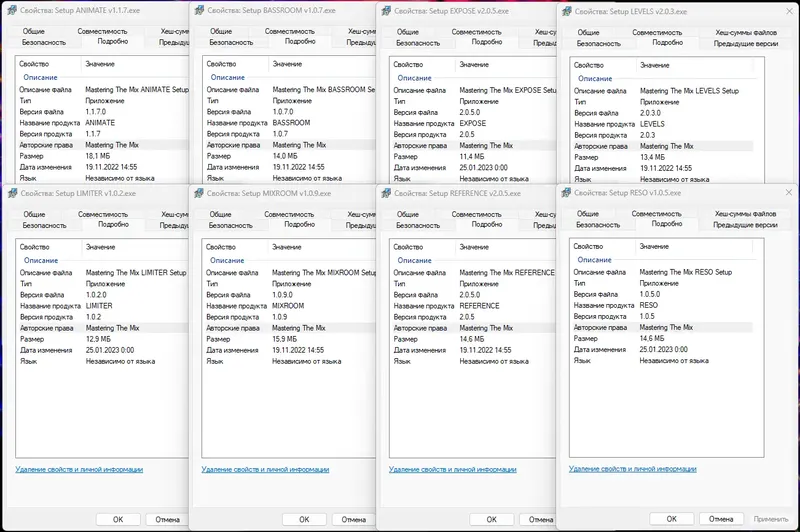Screen dimensions: 800x532
Task: Select size value 12,9 МБ
Action: [x=98, y=339]
